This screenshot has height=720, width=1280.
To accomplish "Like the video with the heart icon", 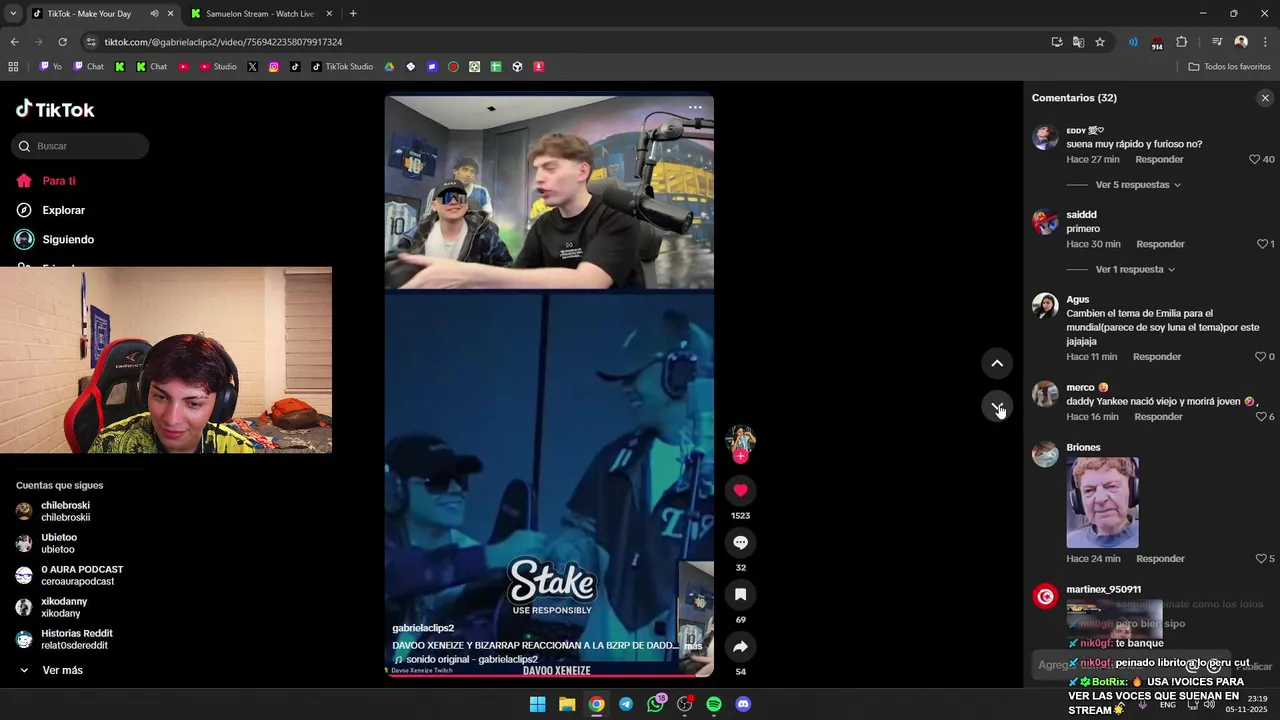I will tap(740, 490).
